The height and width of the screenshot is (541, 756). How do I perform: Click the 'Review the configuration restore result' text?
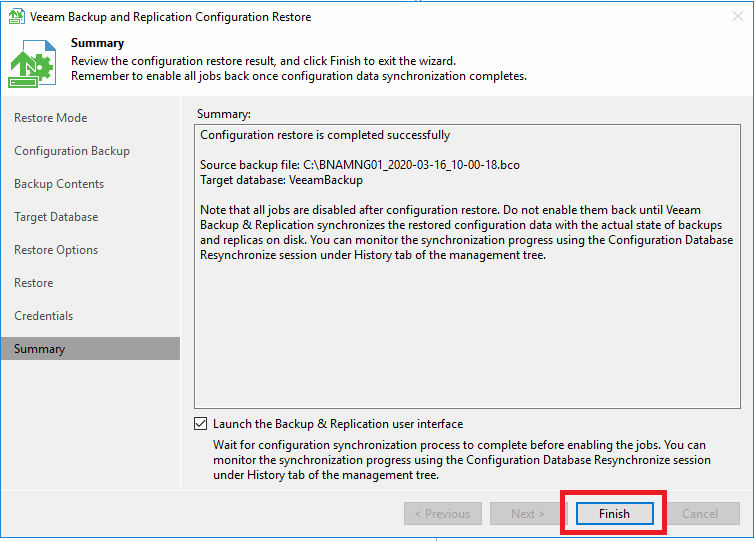[x=263, y=61]
